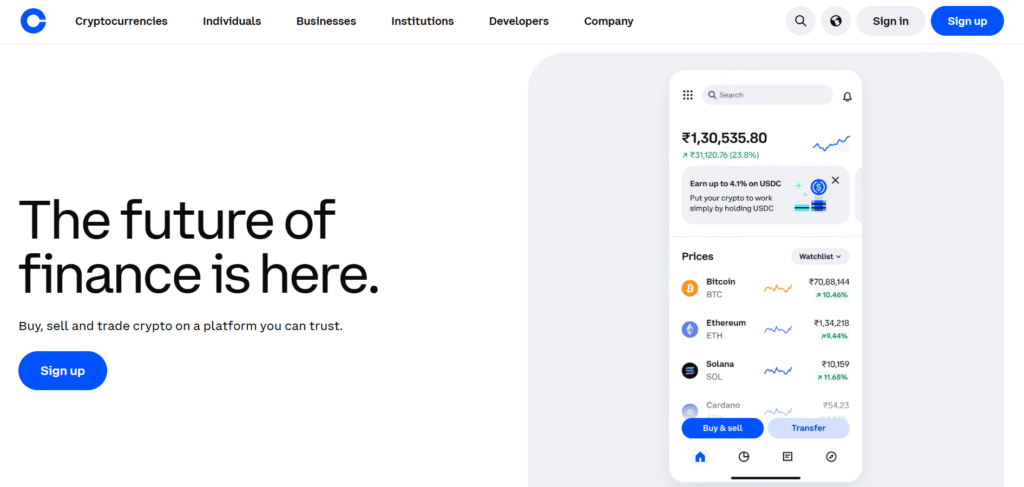1024x487 pixels.
Task: Open the Cryptocurrencies menu
Action: (x=121, y=21)
